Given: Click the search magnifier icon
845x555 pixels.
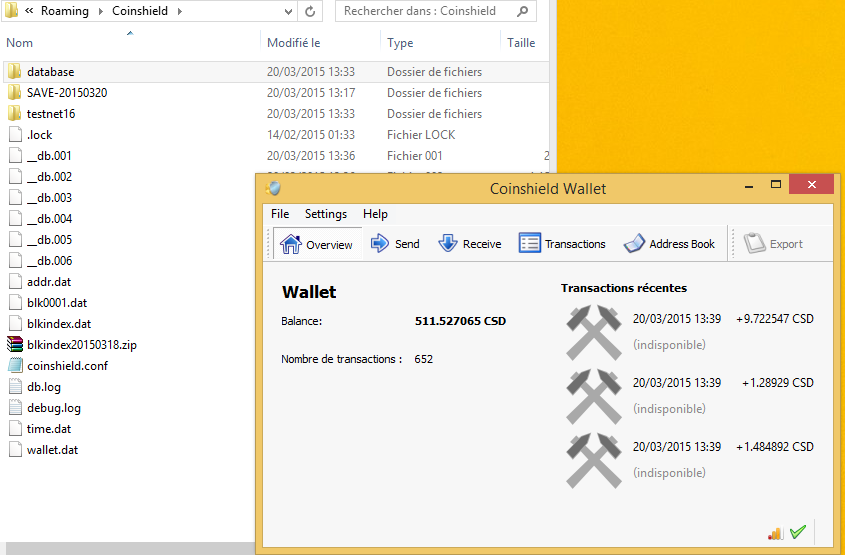Looking at the screenshot, I should click(522, 11).
